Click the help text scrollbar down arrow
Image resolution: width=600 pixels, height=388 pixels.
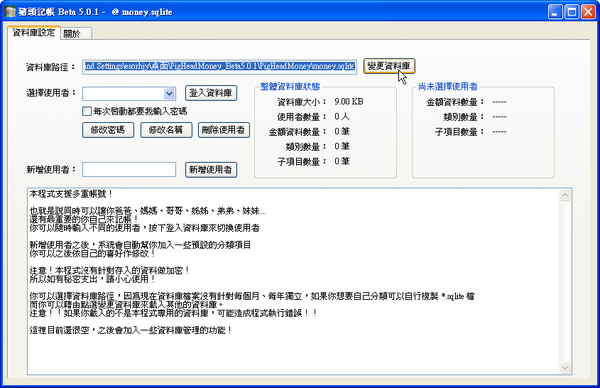565,368
